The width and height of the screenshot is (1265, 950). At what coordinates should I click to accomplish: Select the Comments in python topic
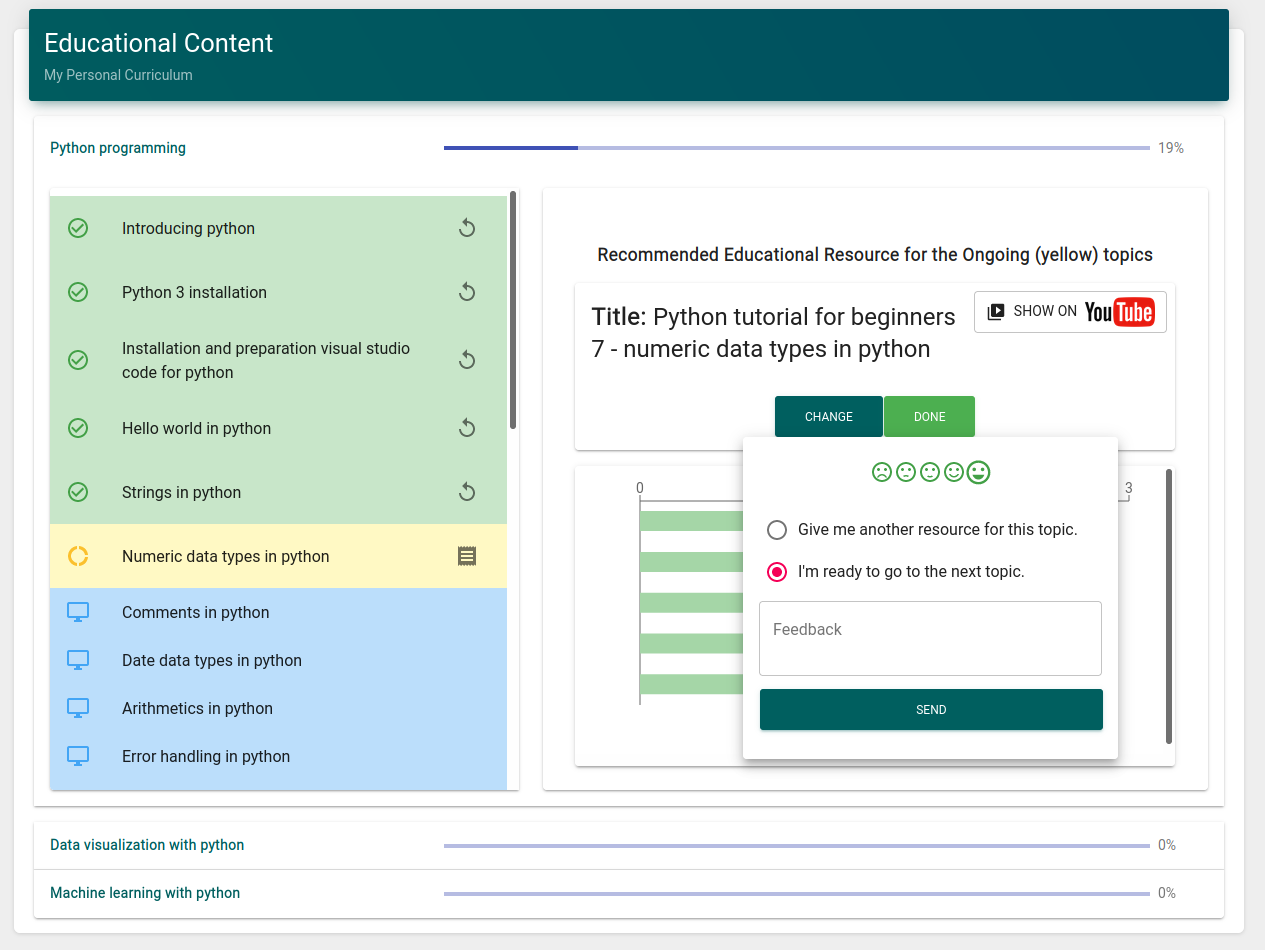tap(278, 612)
